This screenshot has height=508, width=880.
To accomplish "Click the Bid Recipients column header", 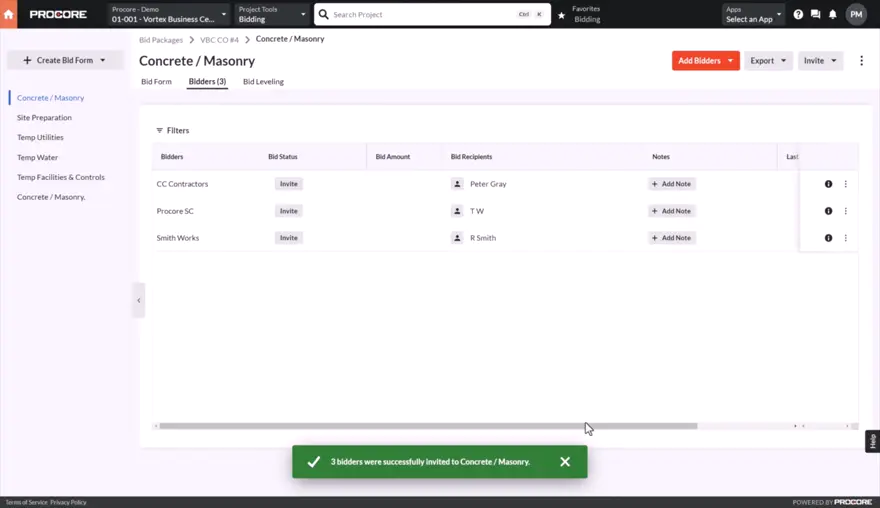I will [x=471, y=157].
